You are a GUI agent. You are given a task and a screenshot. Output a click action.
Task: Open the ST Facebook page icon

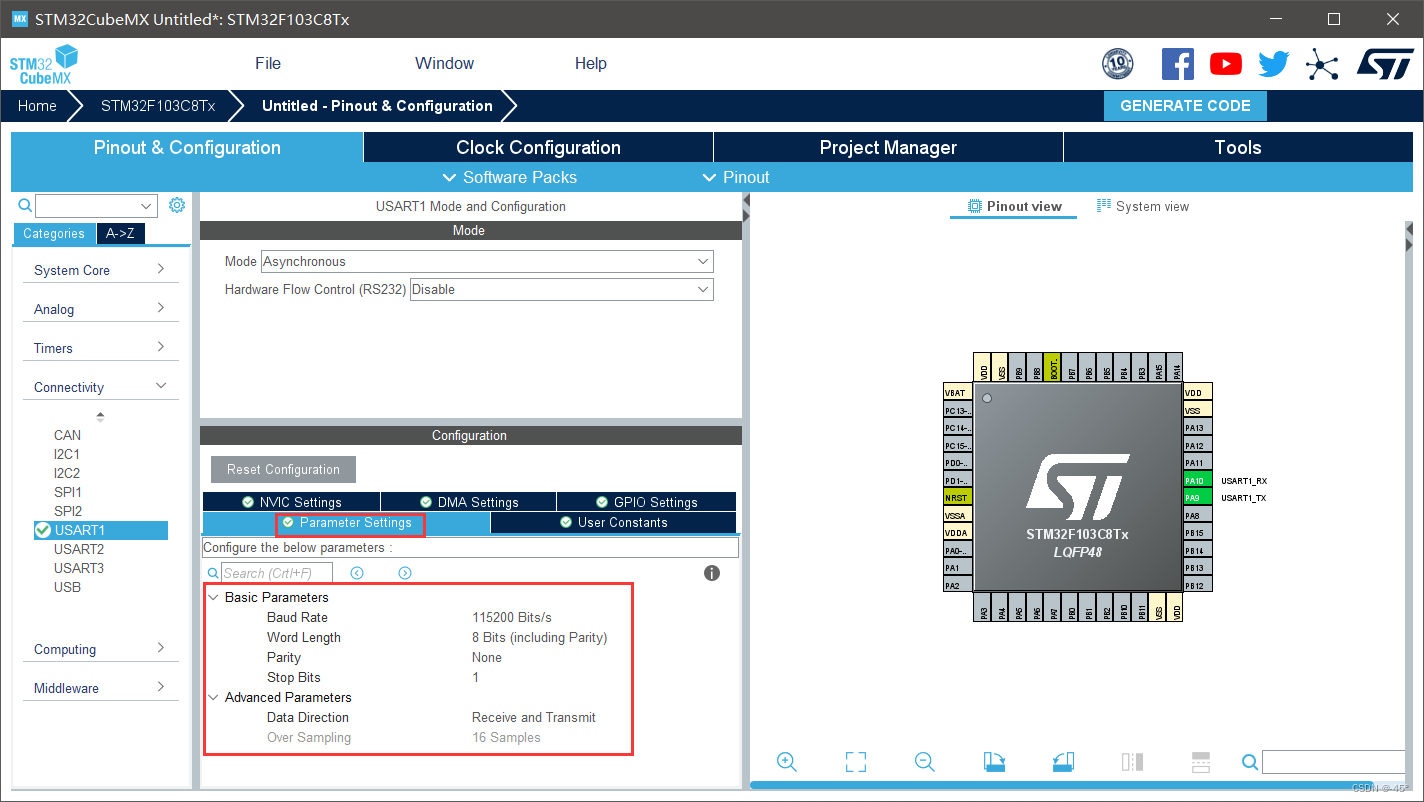(x=1177, y=64)
